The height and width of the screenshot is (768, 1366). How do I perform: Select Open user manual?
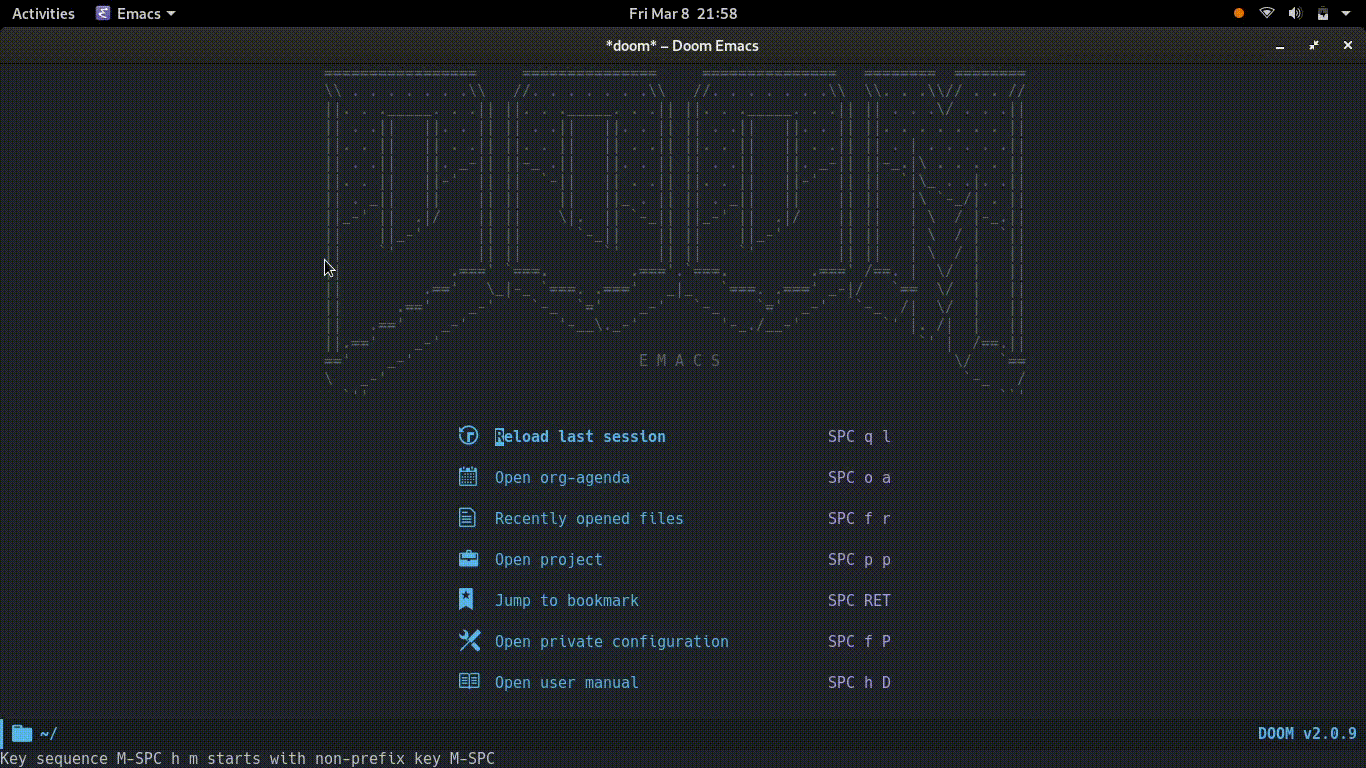[566, 682]
